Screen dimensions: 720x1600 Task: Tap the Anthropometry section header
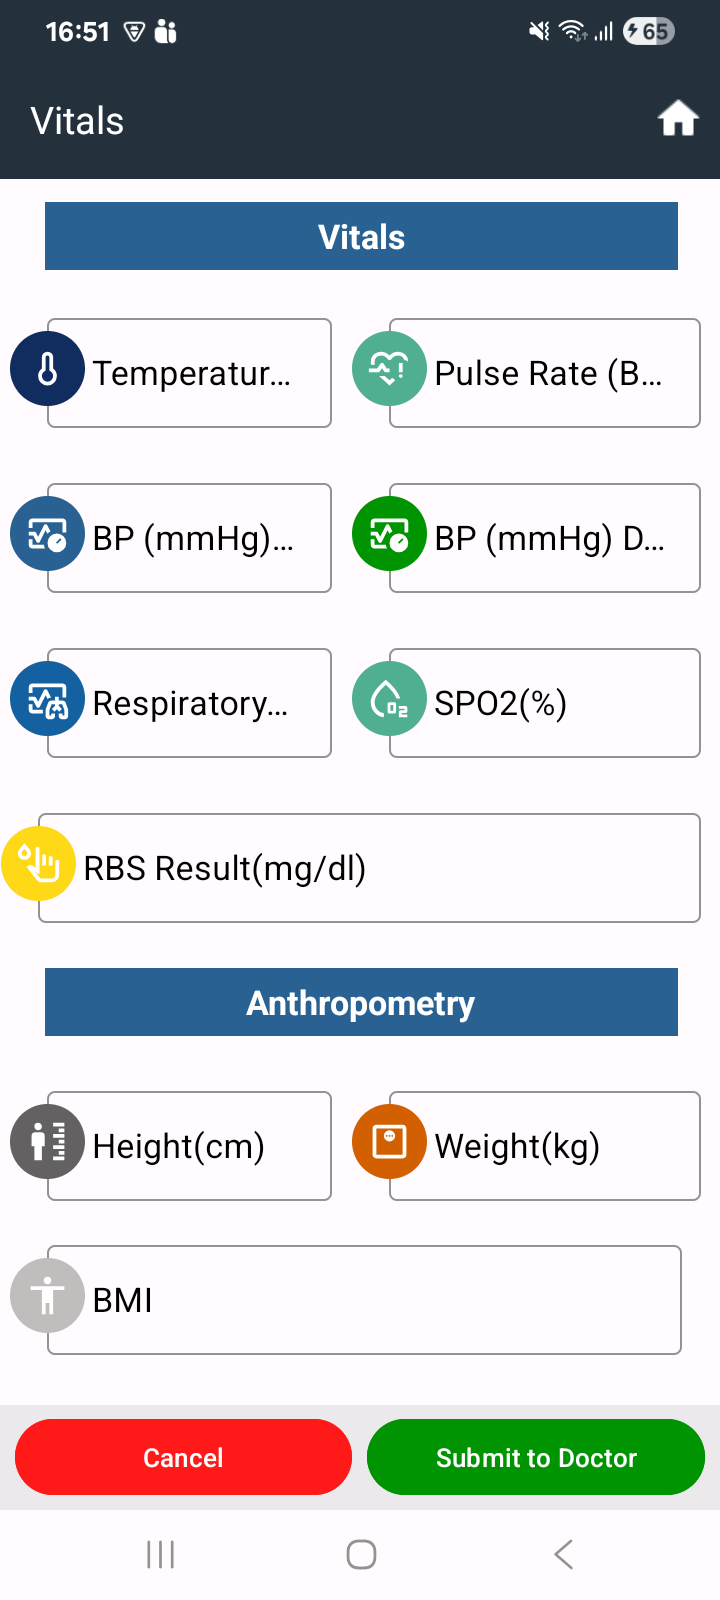(x=361, y=1002)
